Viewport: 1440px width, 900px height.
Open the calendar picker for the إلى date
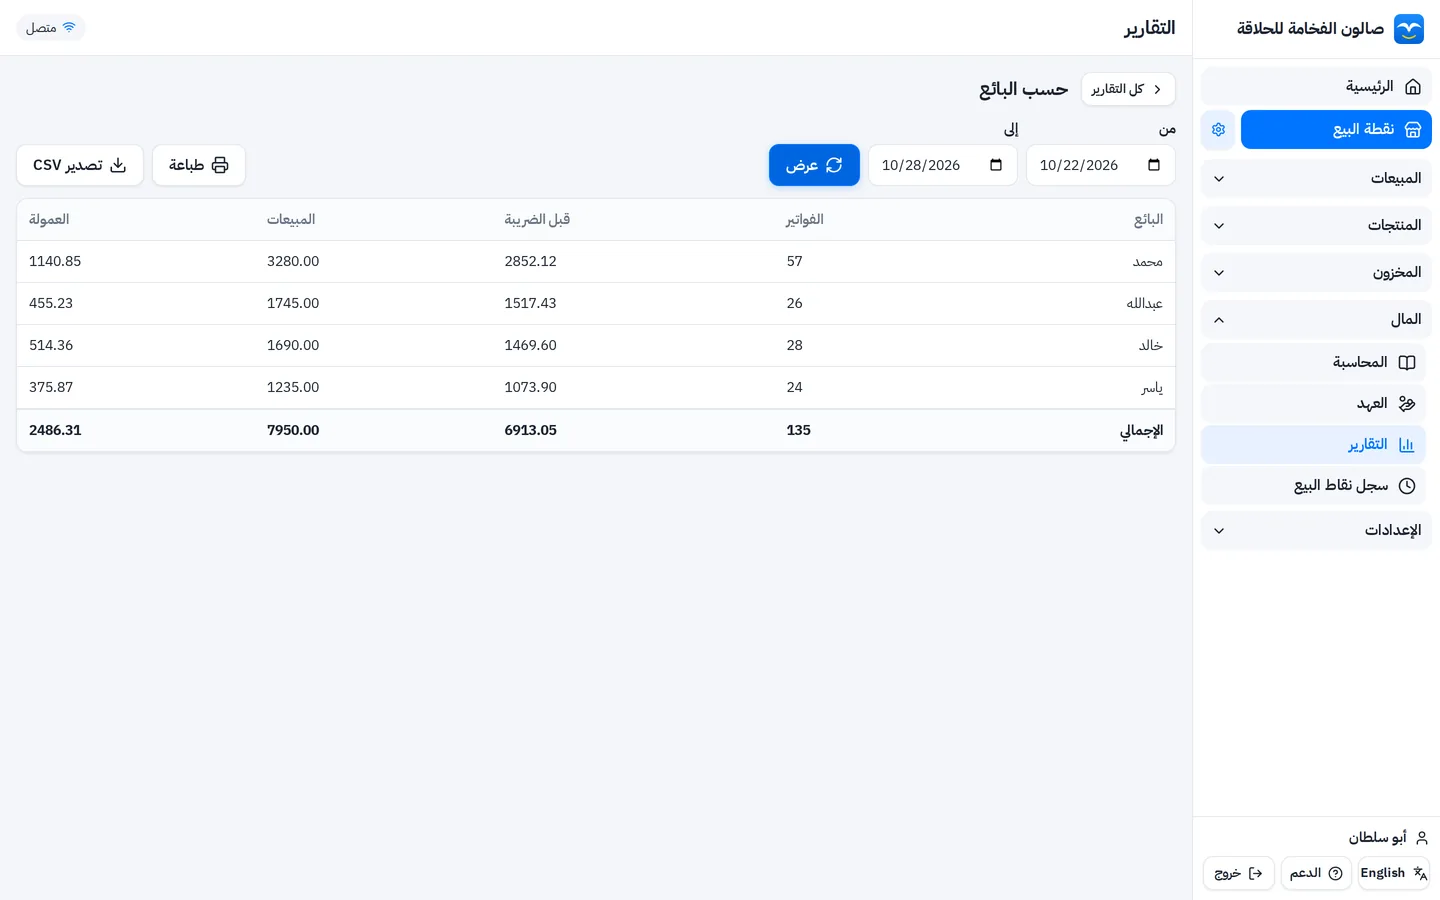(x=996, y=165)
